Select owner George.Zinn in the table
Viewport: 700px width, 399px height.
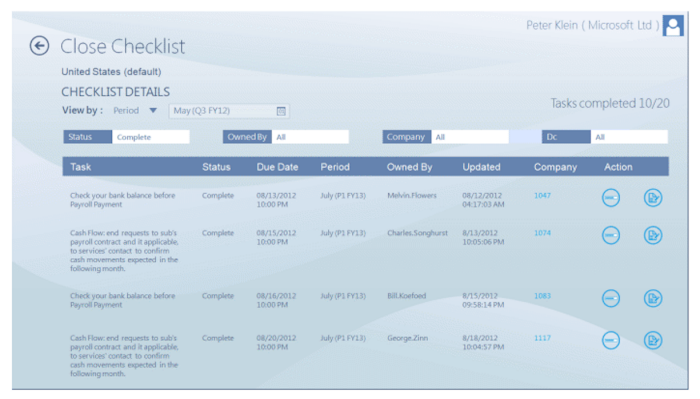pos(407,338)
